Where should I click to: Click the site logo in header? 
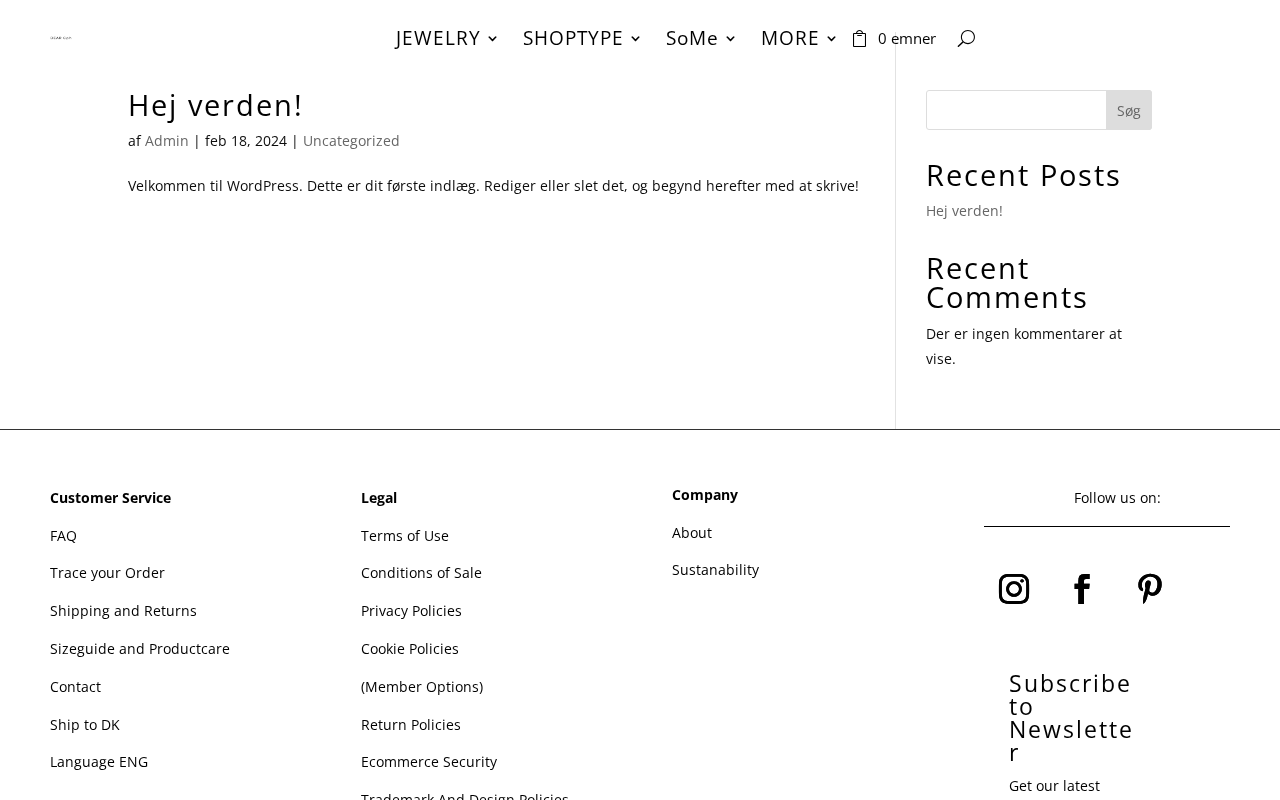pos(61,38)
